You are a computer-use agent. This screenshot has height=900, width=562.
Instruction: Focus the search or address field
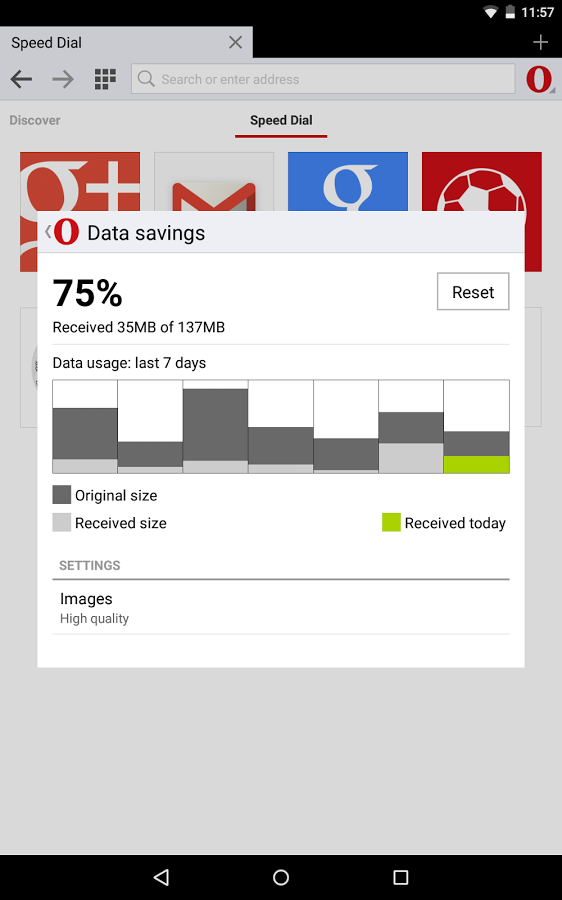323,79
